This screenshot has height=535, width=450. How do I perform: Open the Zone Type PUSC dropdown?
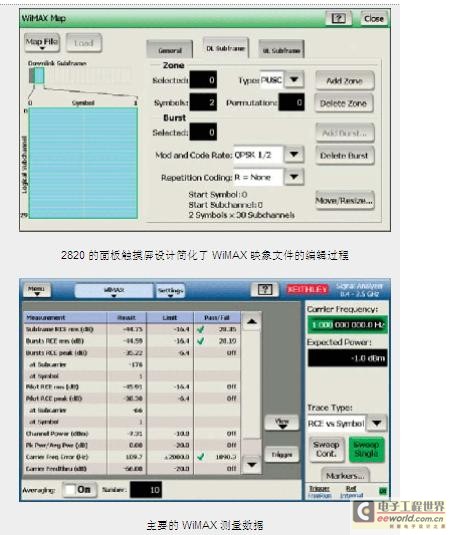[294, 80]
